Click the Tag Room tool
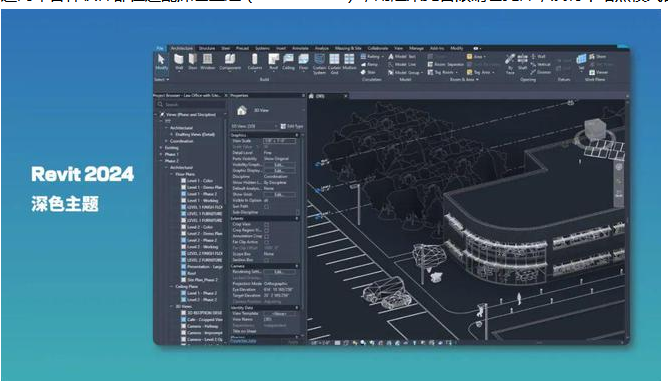Image resolution: width=668 pixels, height=381 pixels. pos(442,72)
